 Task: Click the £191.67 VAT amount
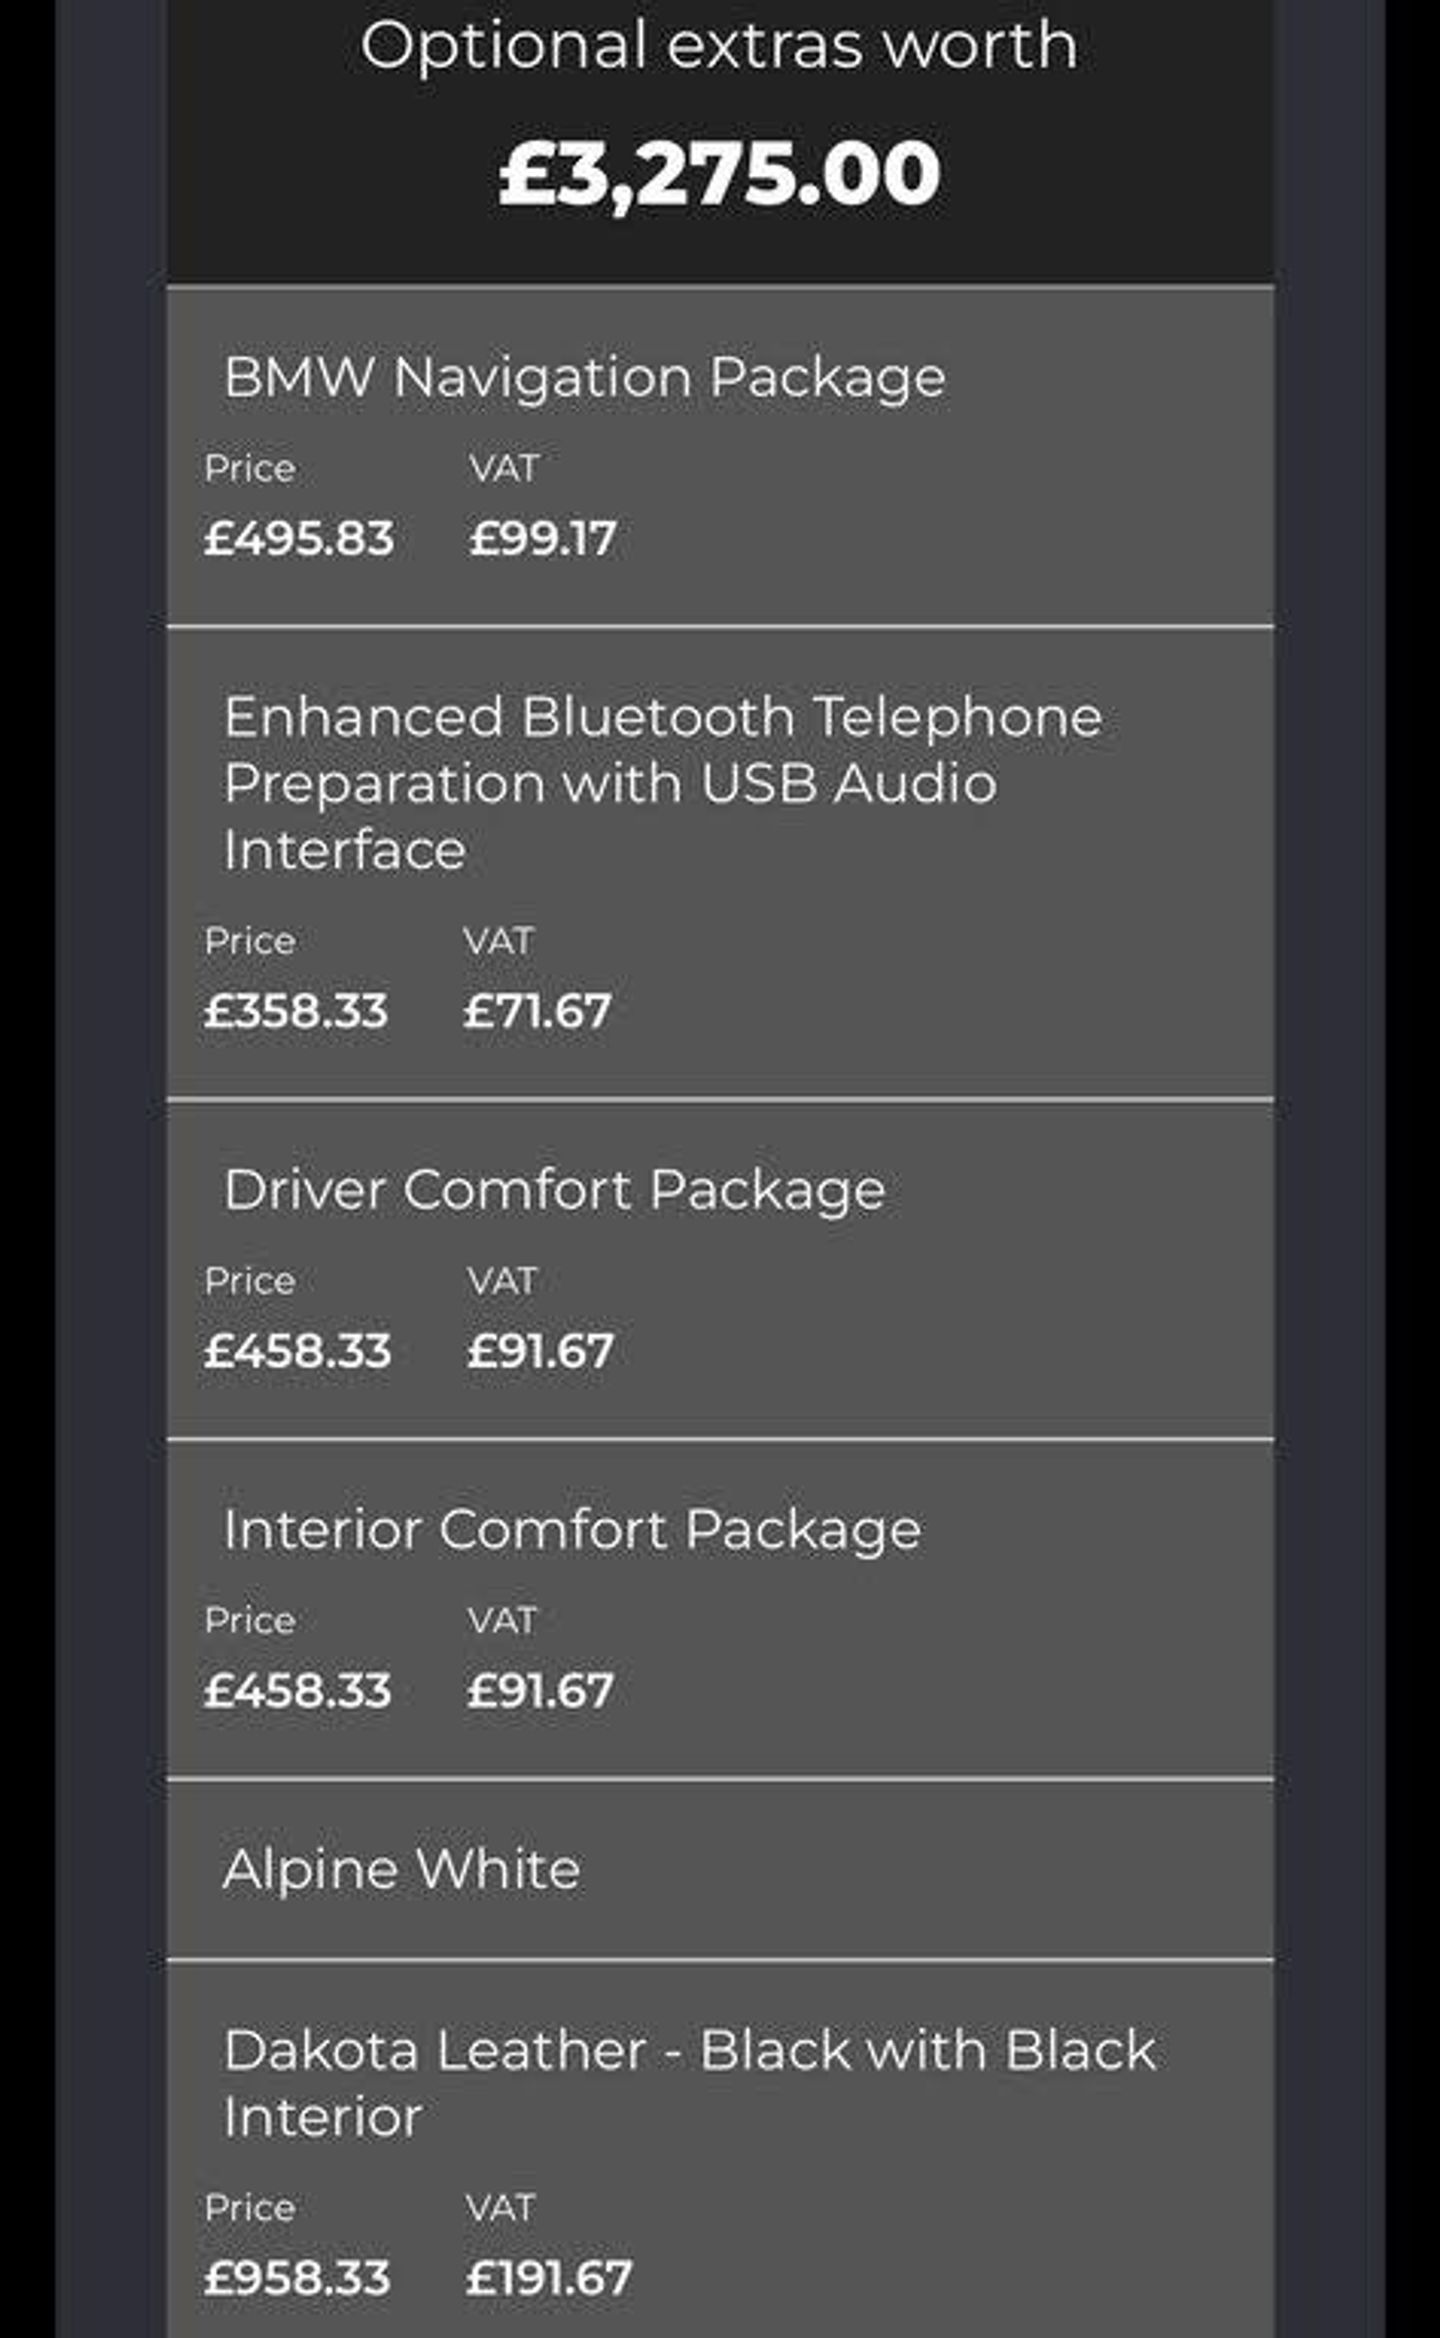[549, 2277]
